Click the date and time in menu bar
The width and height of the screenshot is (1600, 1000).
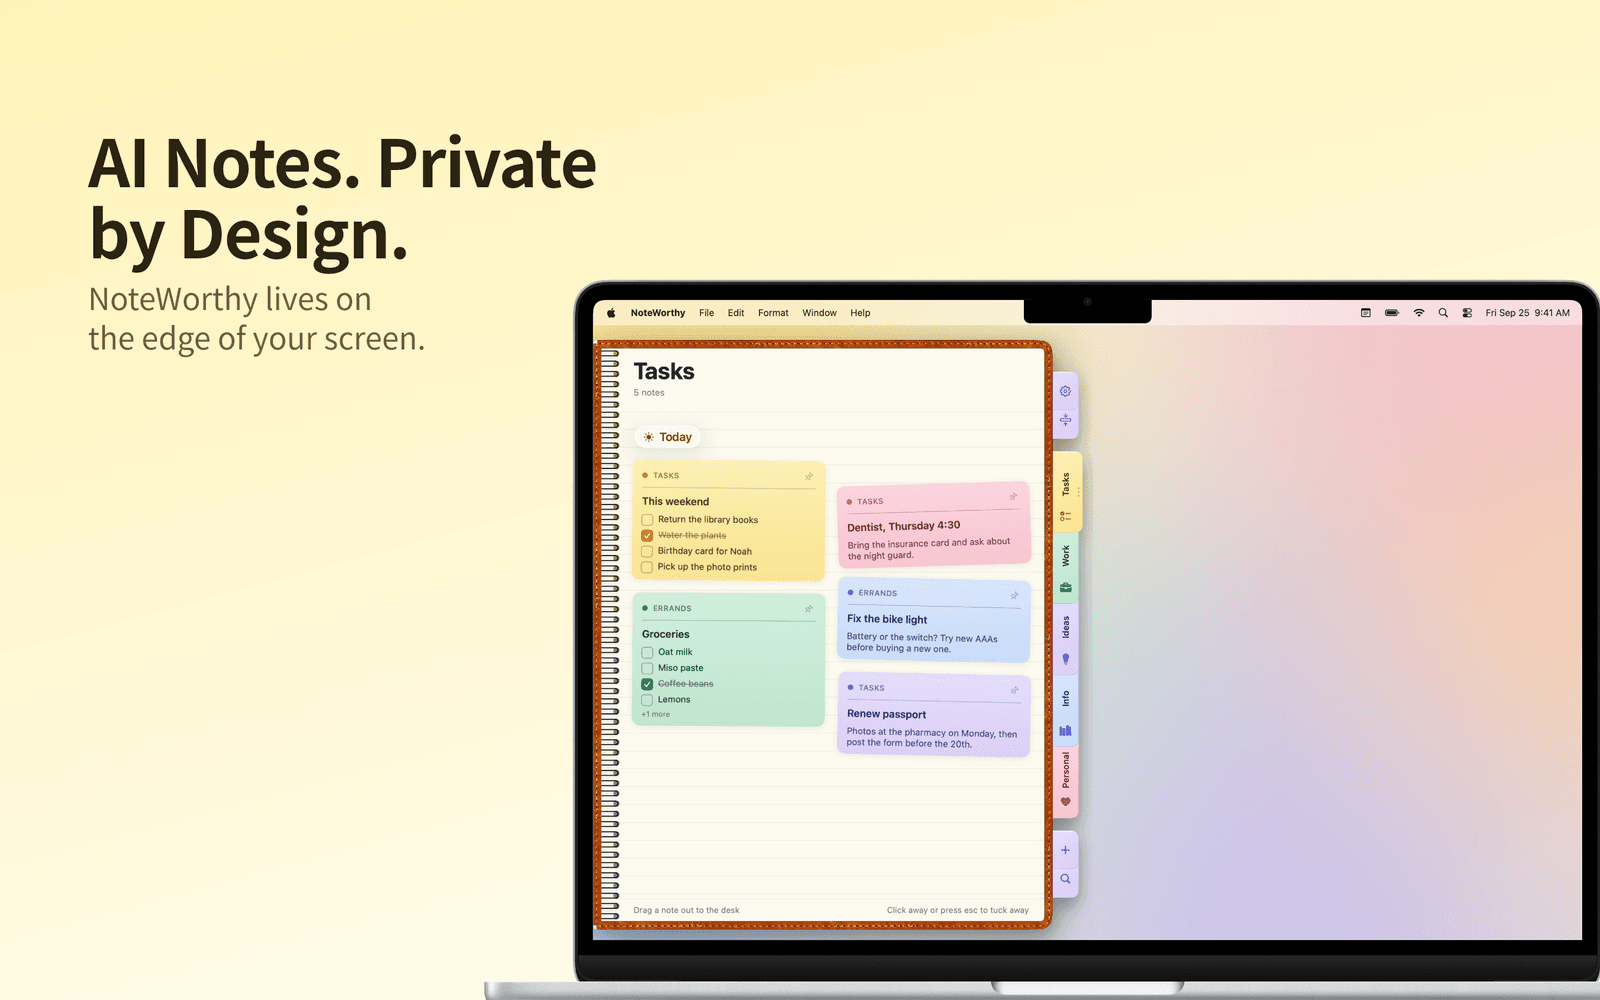pyautogui.click(x=1527, y=313)
